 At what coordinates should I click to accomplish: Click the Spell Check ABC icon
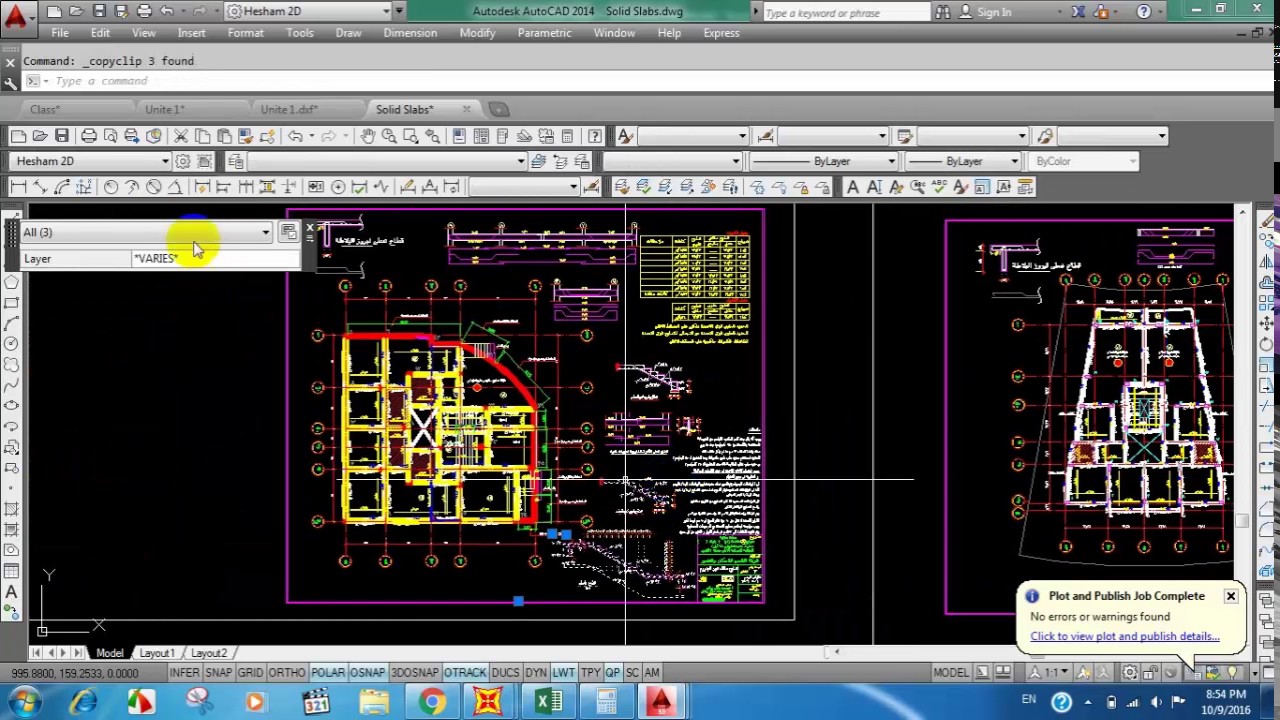(x=939, y=187)
